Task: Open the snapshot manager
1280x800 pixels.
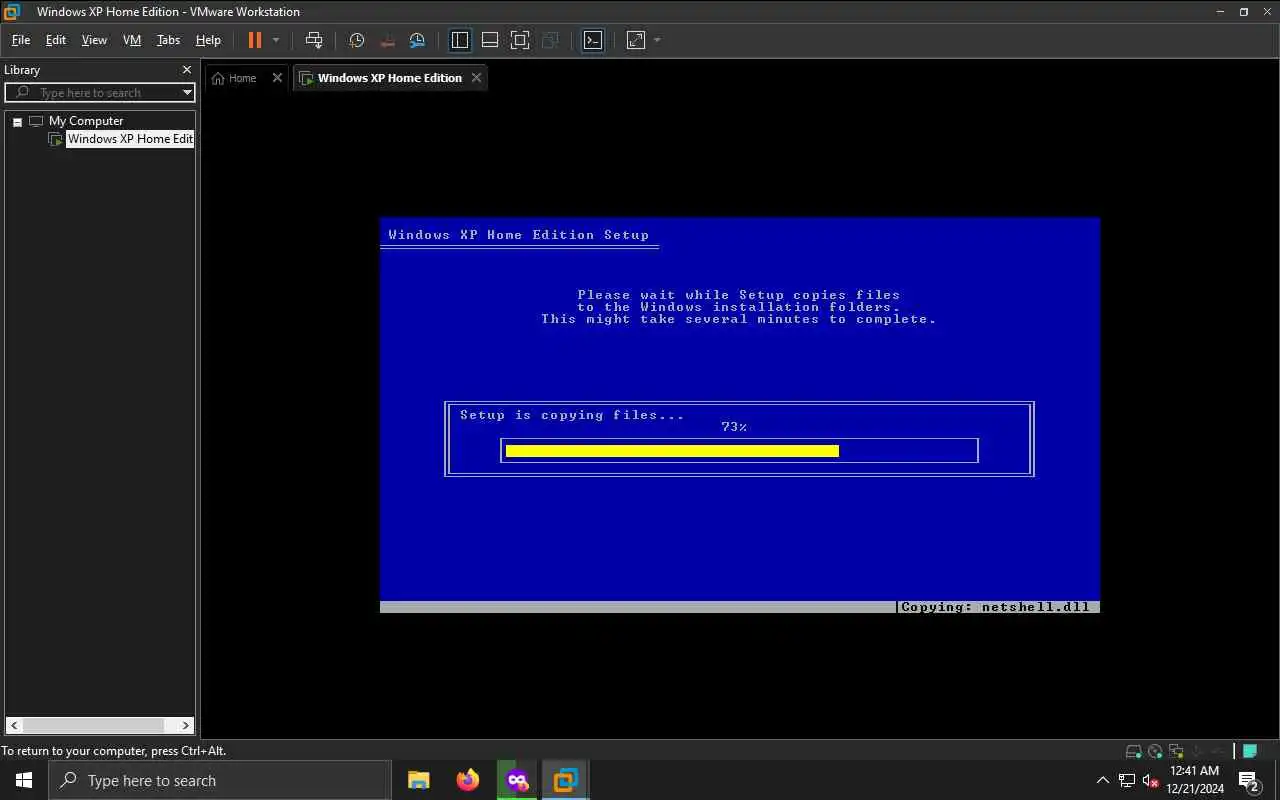Action: pyautogui.click(x=418, y=40)
